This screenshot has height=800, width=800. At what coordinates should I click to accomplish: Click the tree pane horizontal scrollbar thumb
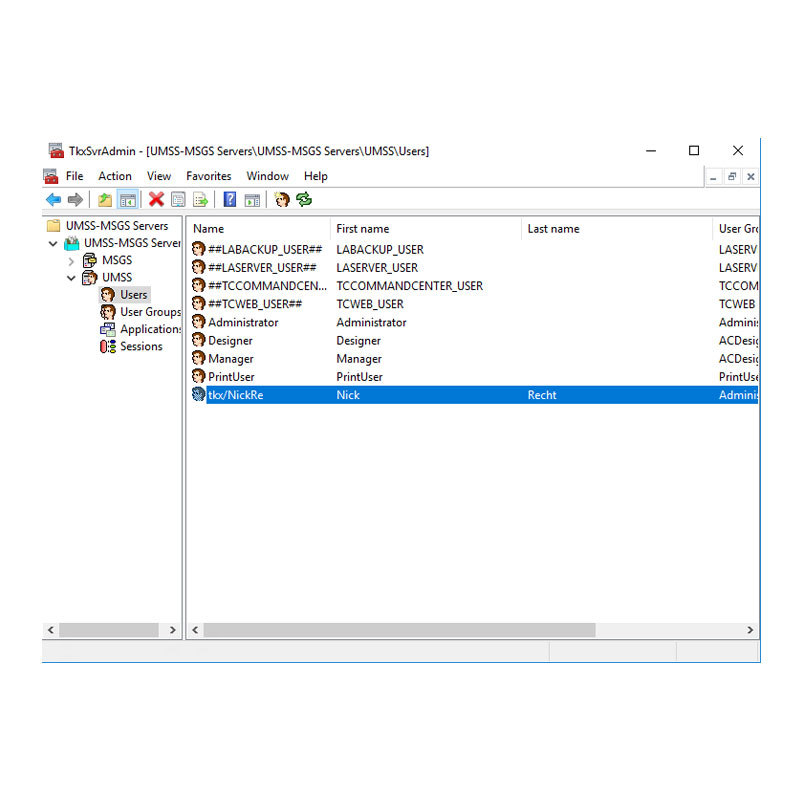(109, 630)
